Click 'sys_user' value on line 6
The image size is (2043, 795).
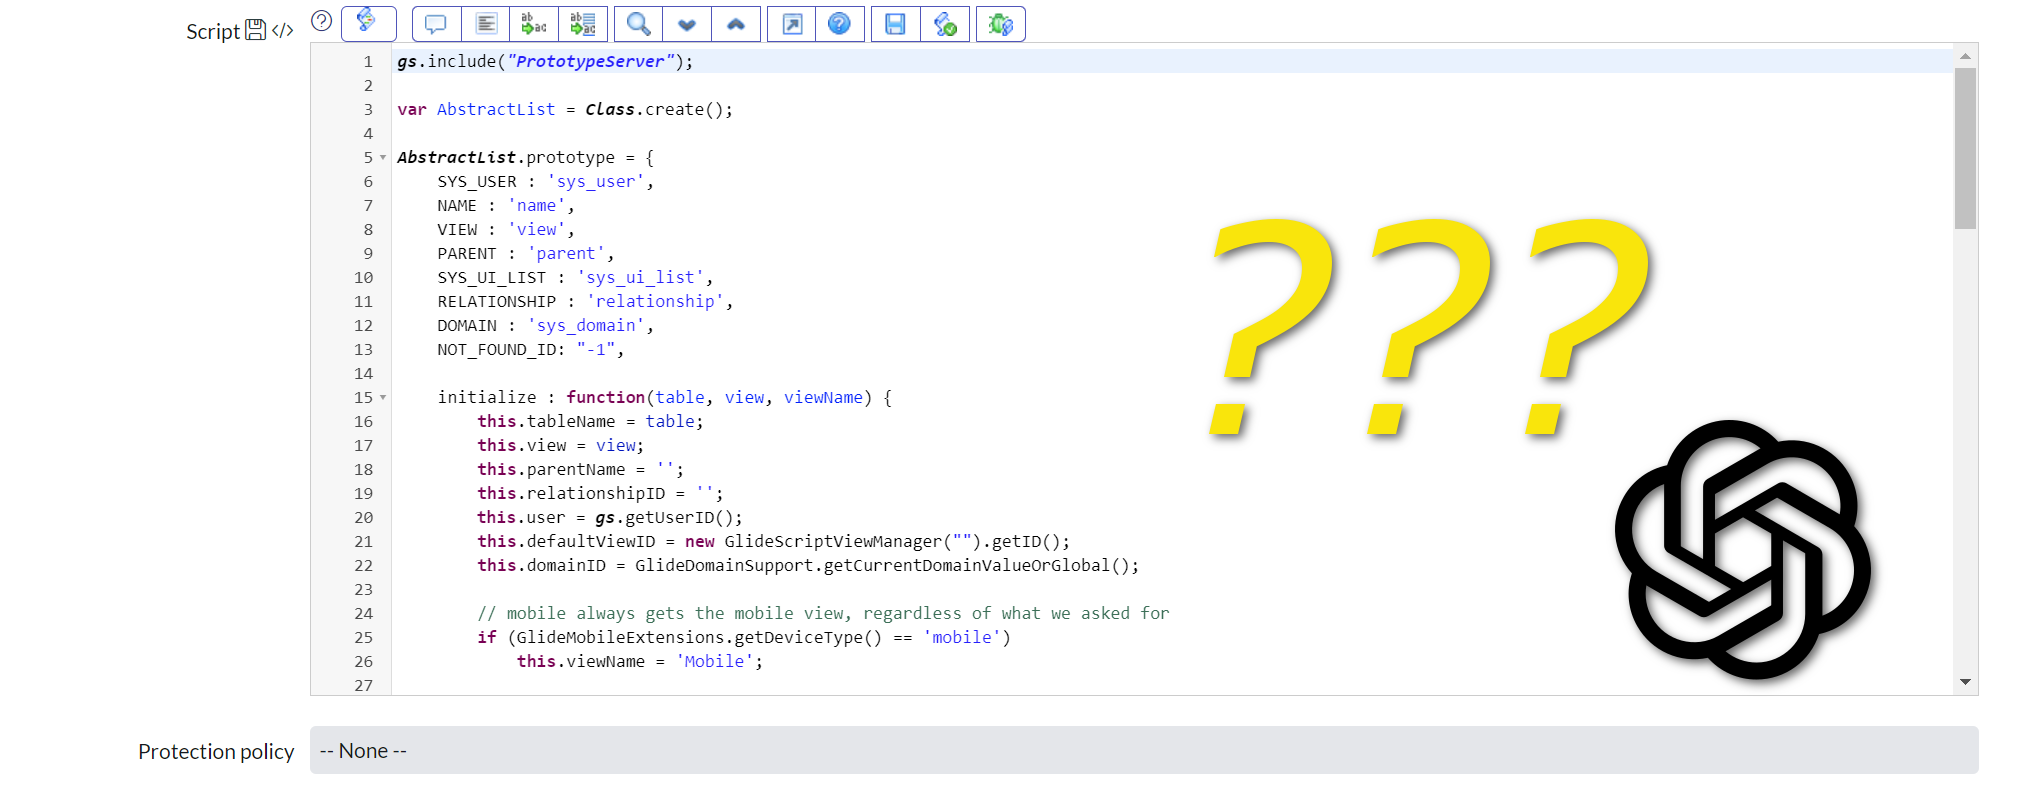(x=596, y=182)
